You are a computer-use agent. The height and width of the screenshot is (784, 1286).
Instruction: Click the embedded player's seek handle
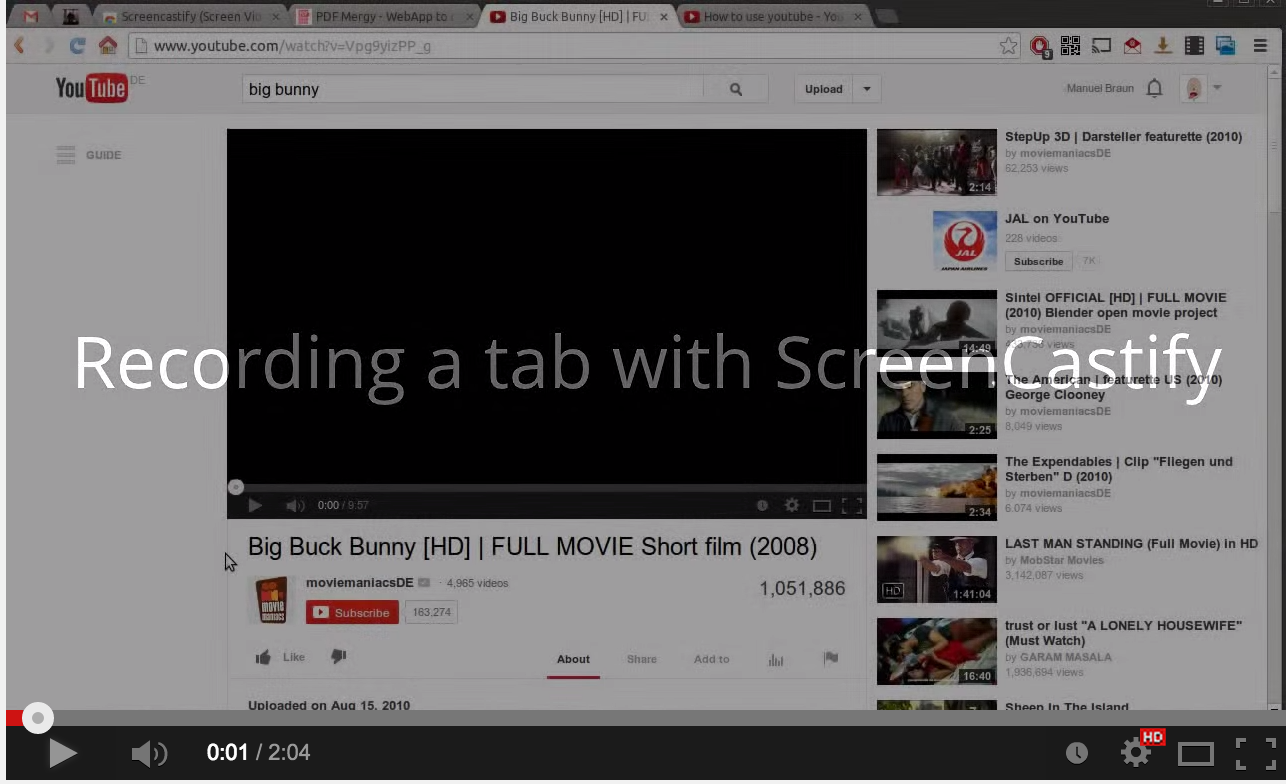tap(235, 487)
